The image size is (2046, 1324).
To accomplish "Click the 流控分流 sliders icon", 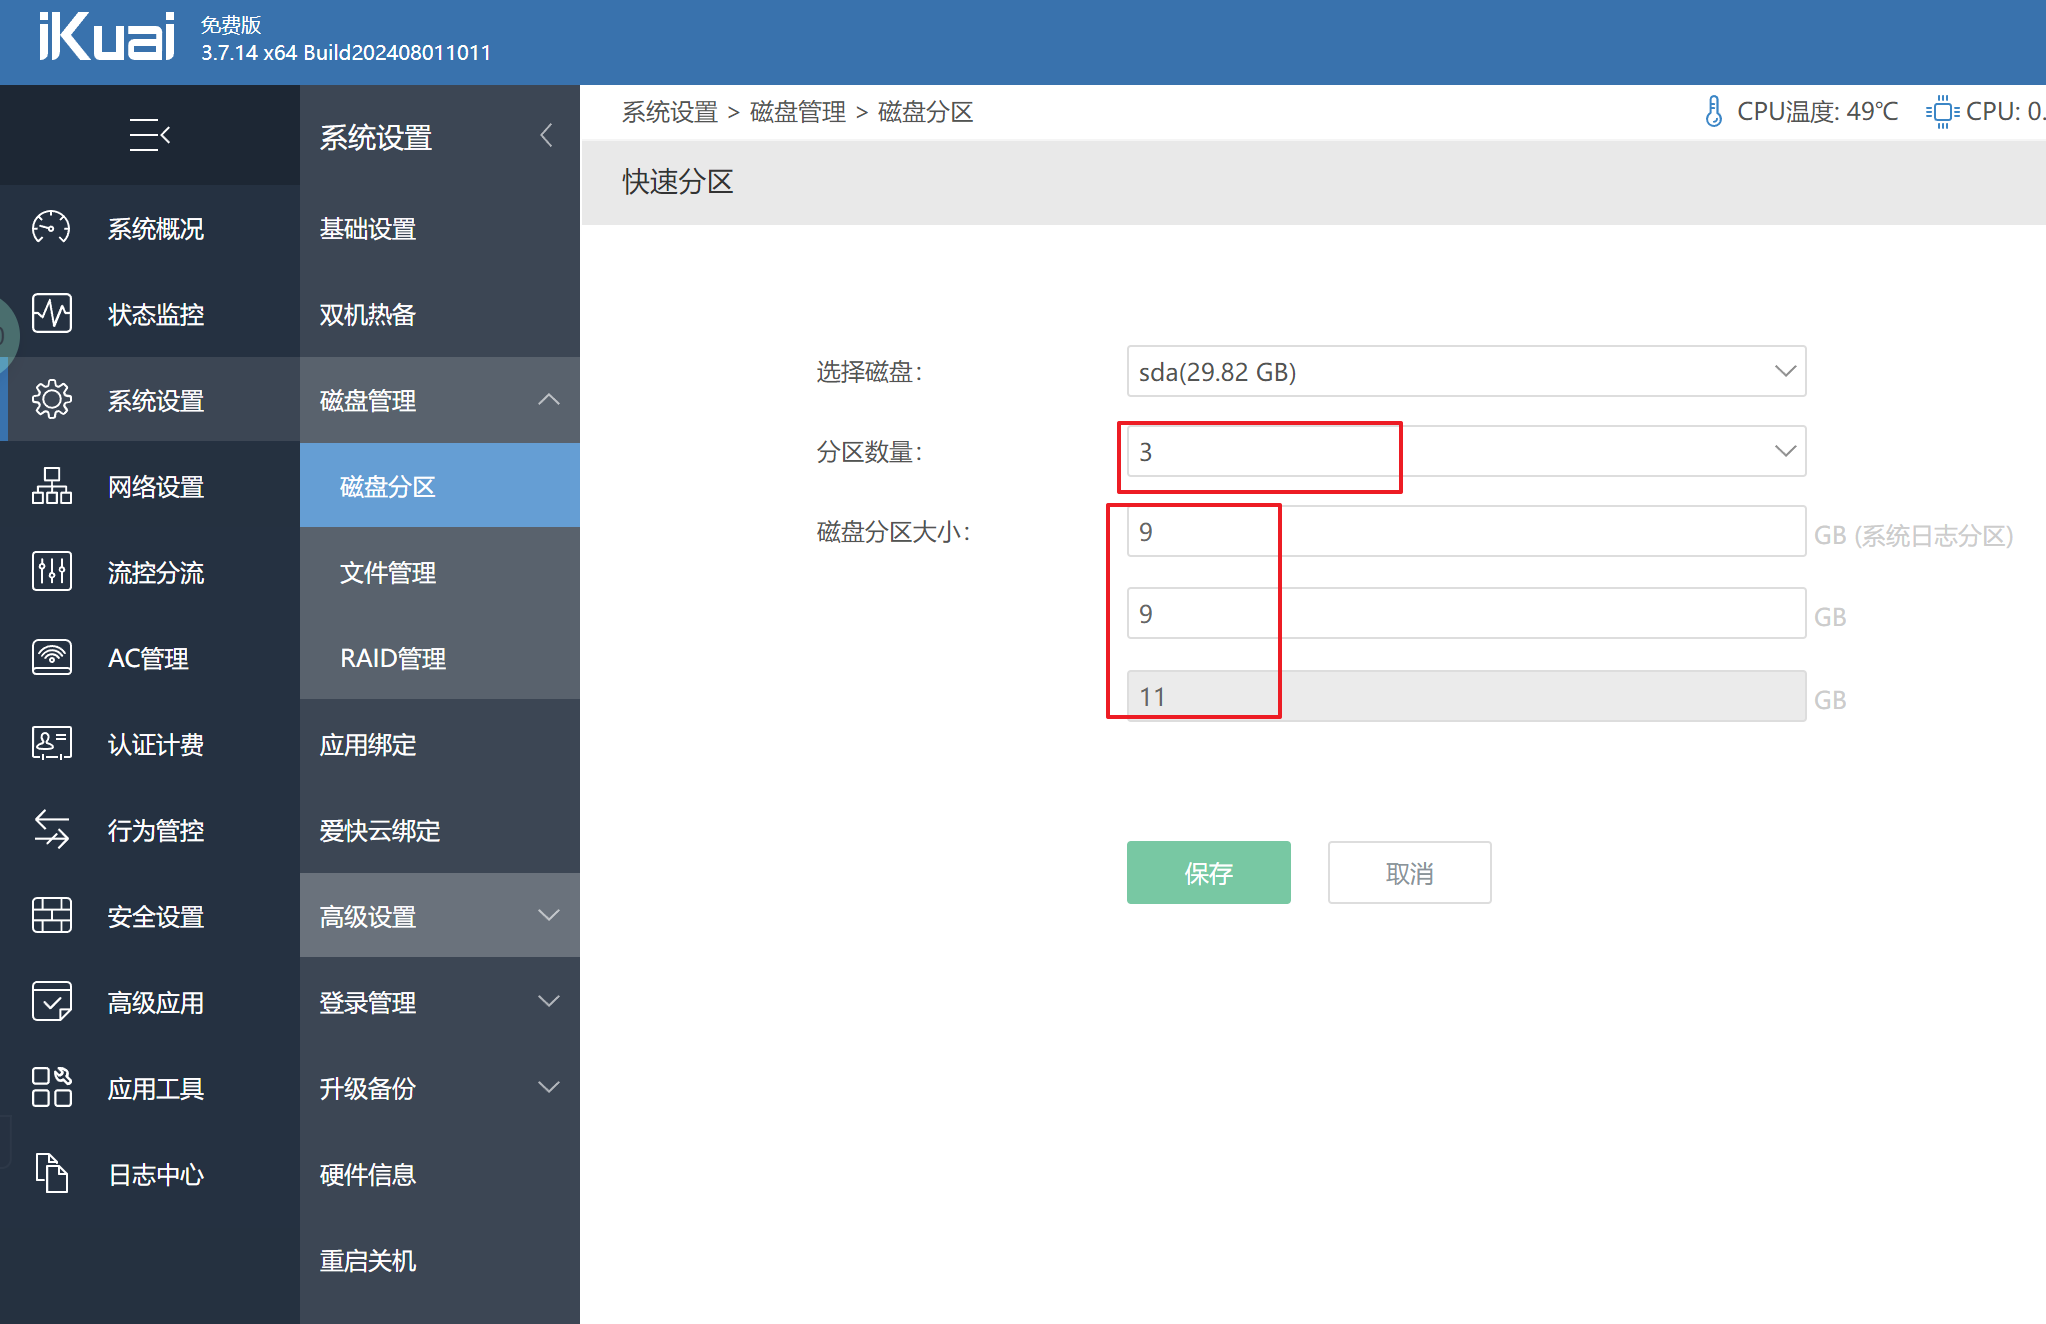I will click(51, 572).
